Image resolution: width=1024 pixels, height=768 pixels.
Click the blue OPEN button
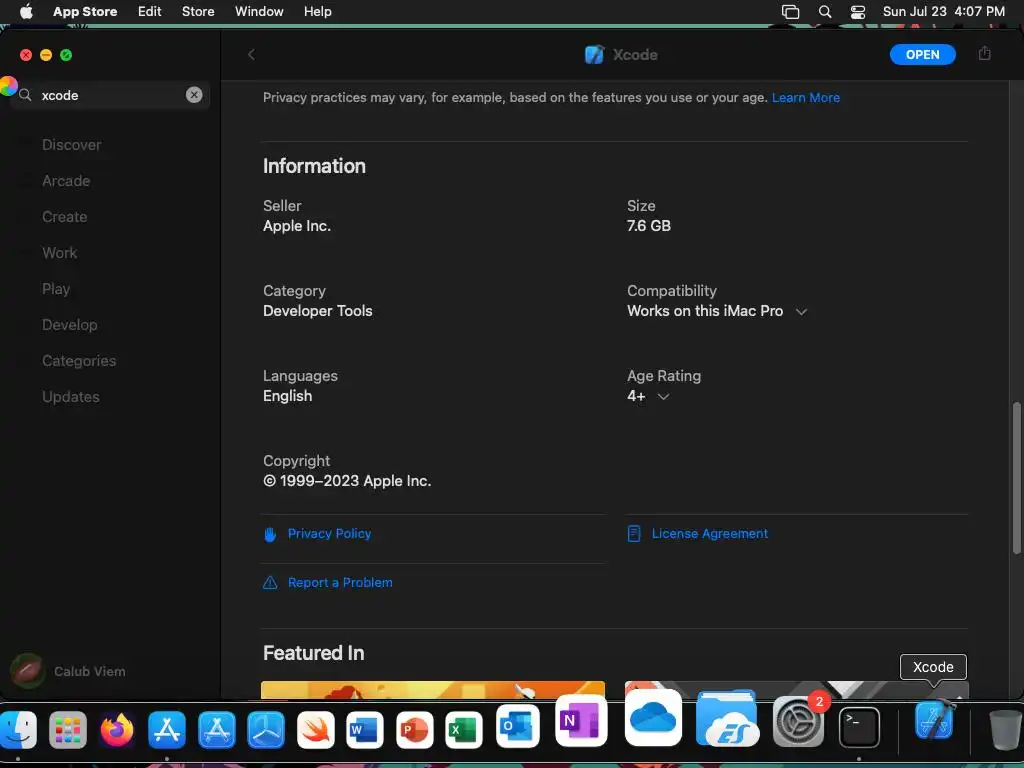coord(922,55)
